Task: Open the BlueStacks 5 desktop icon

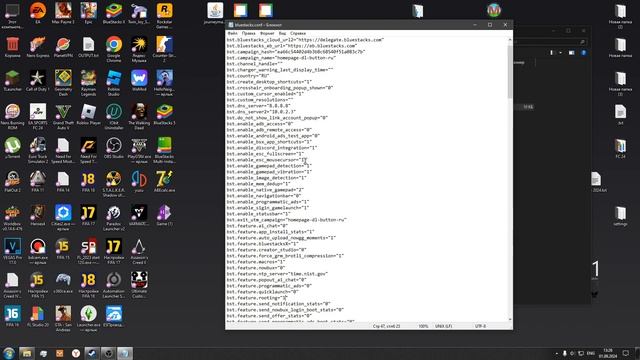Action: 164,114
